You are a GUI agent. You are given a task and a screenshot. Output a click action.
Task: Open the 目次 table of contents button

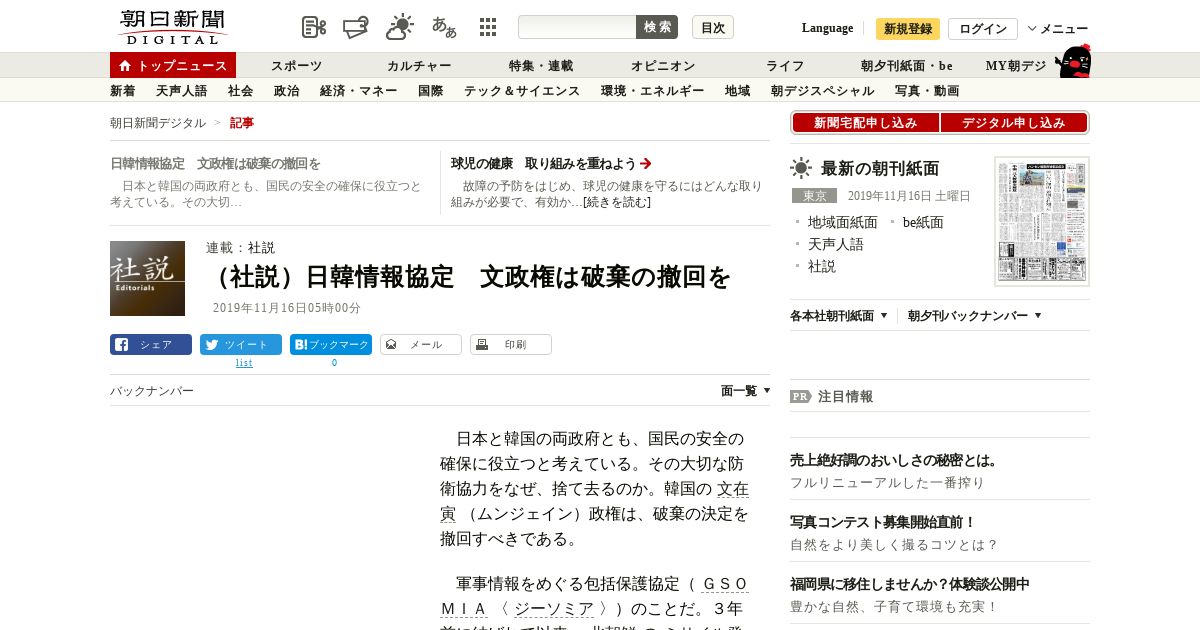(713, 27)
